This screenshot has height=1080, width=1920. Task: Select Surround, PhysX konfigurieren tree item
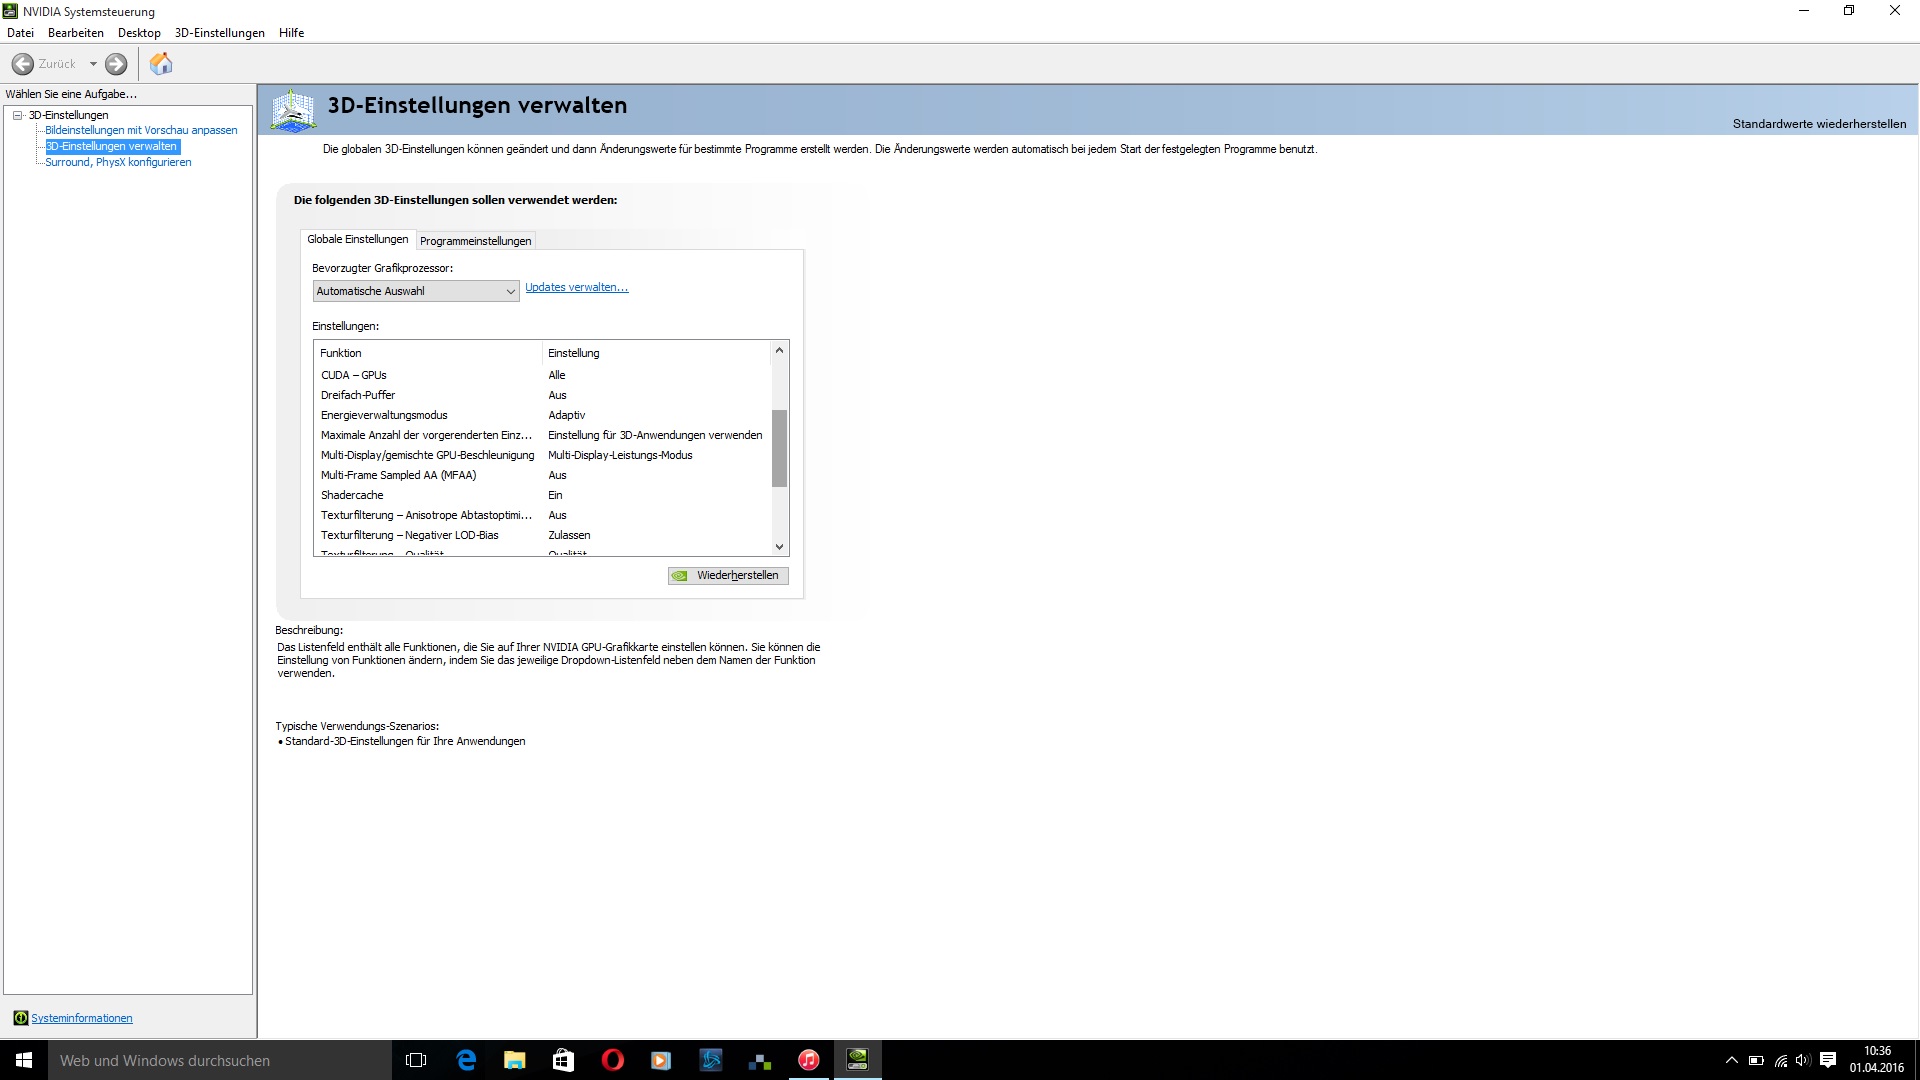click(x=118, y=162)
